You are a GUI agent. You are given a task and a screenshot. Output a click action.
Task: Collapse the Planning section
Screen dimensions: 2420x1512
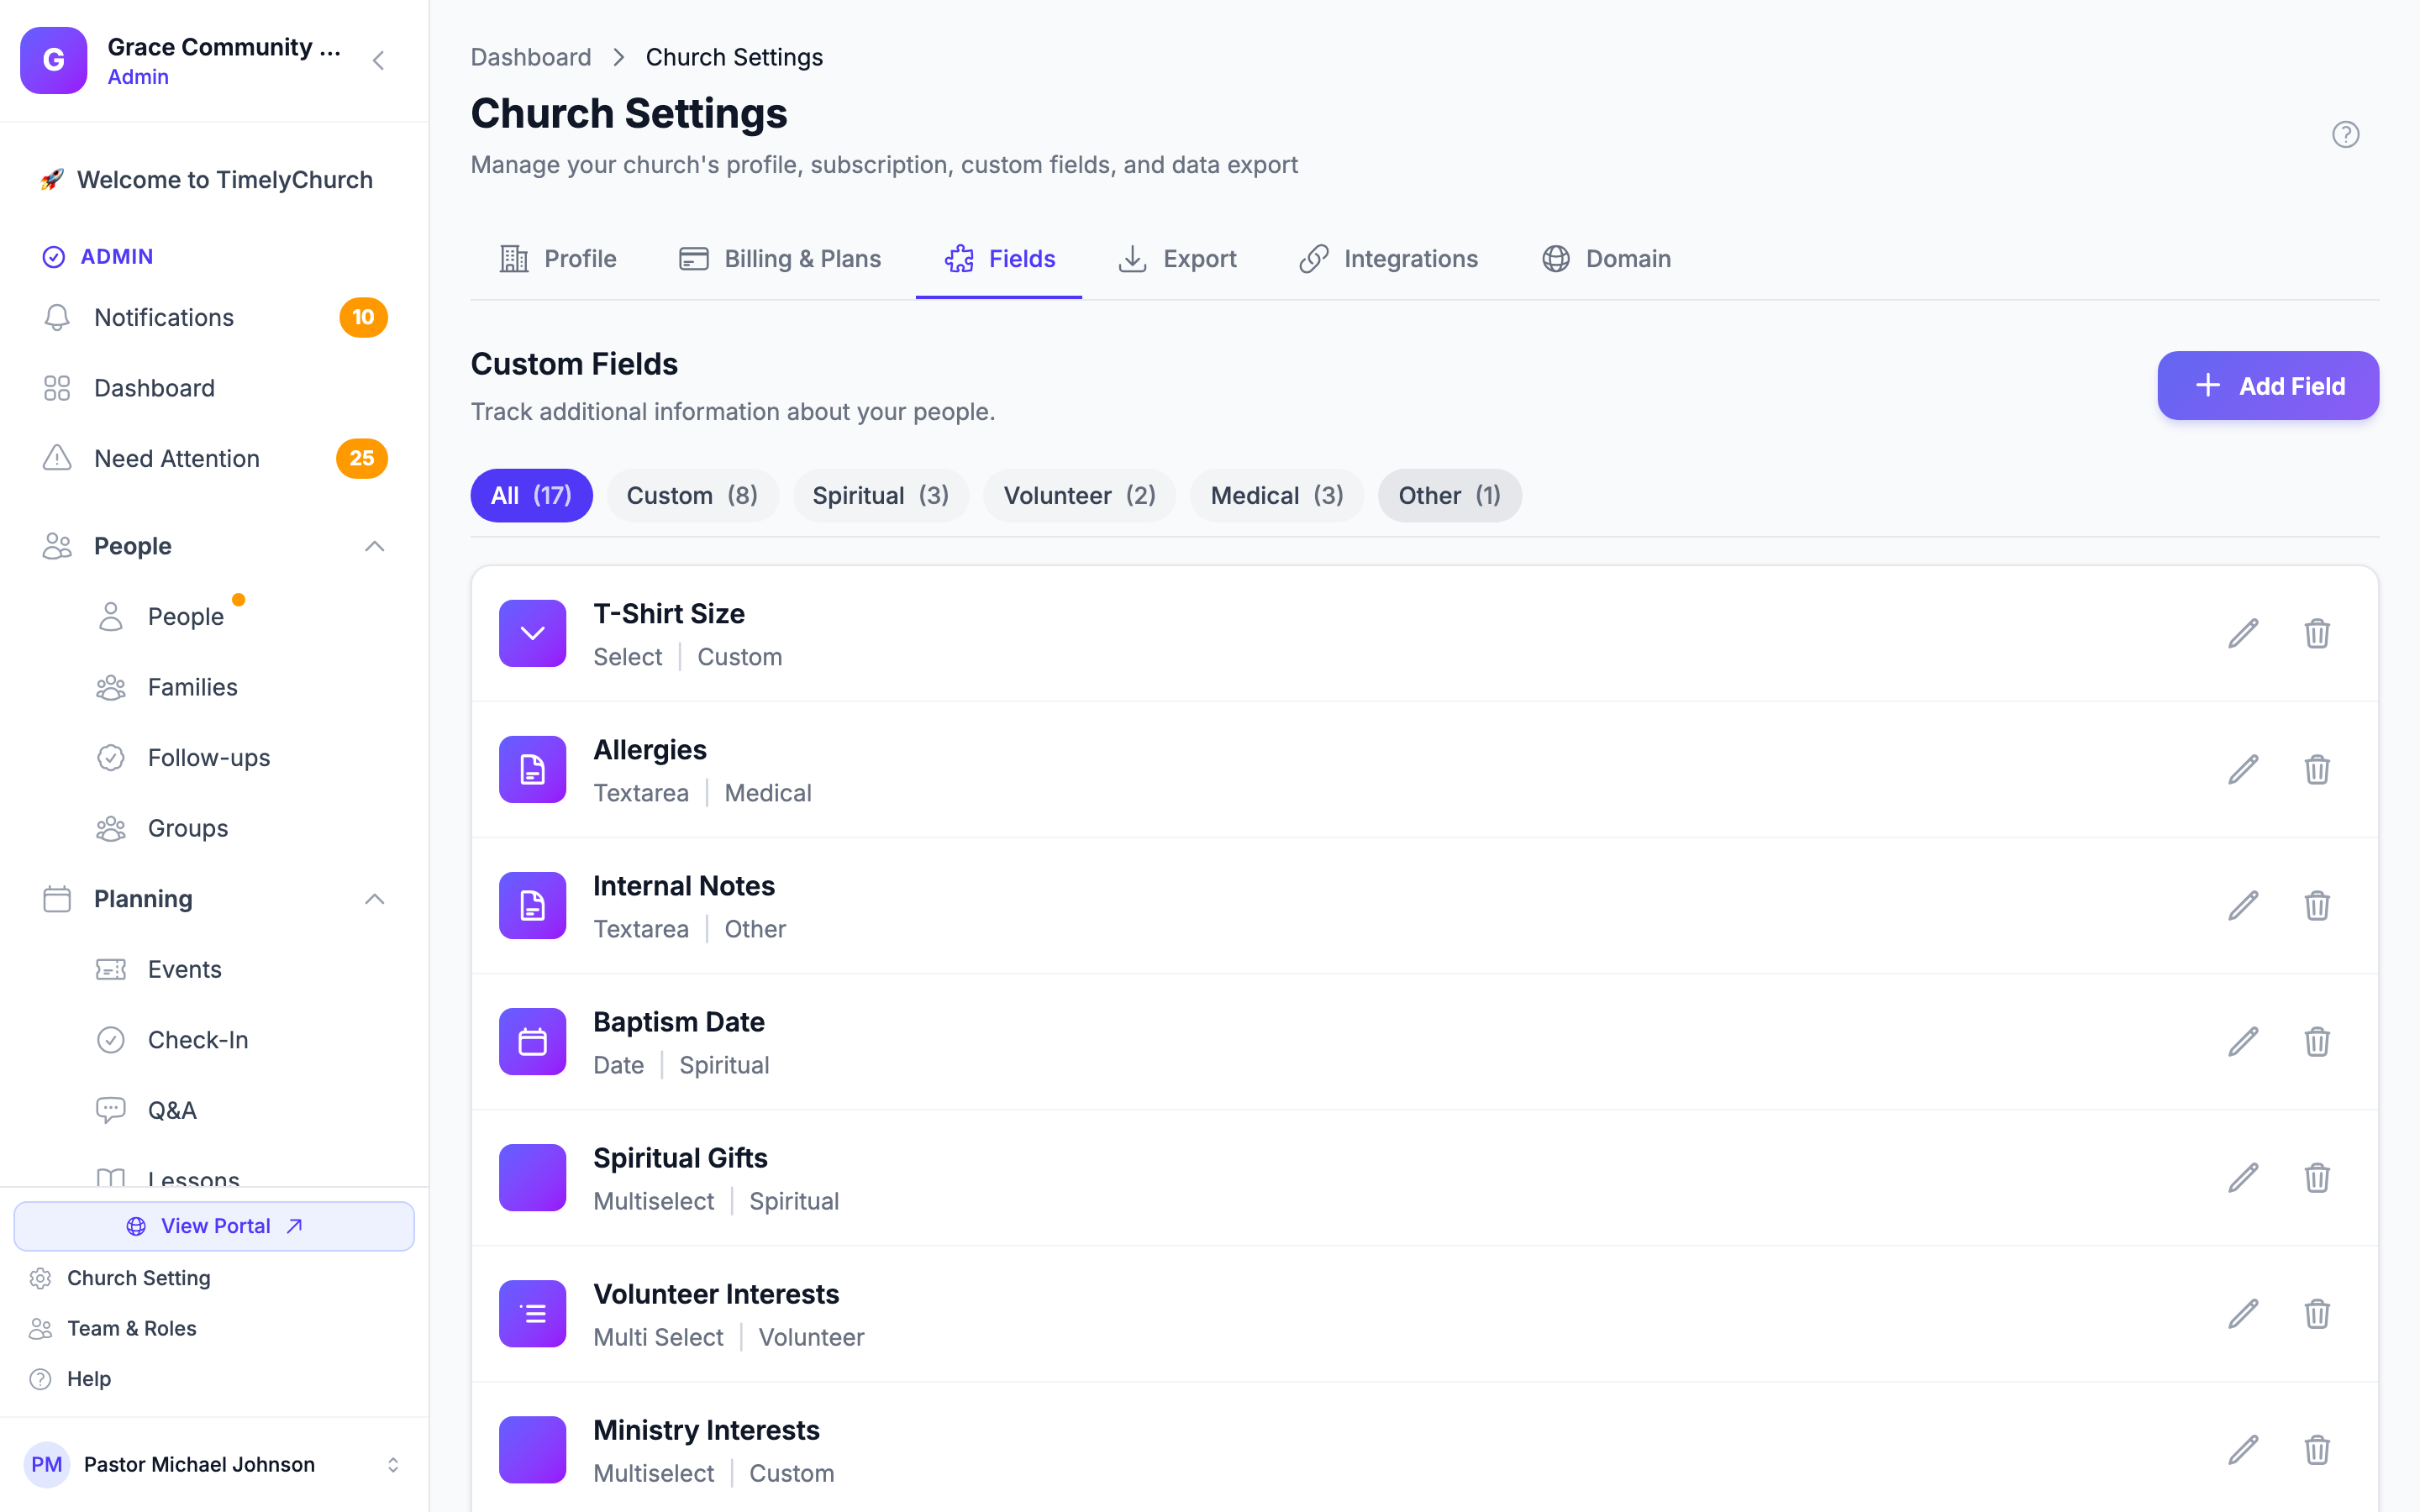point(374,899)
